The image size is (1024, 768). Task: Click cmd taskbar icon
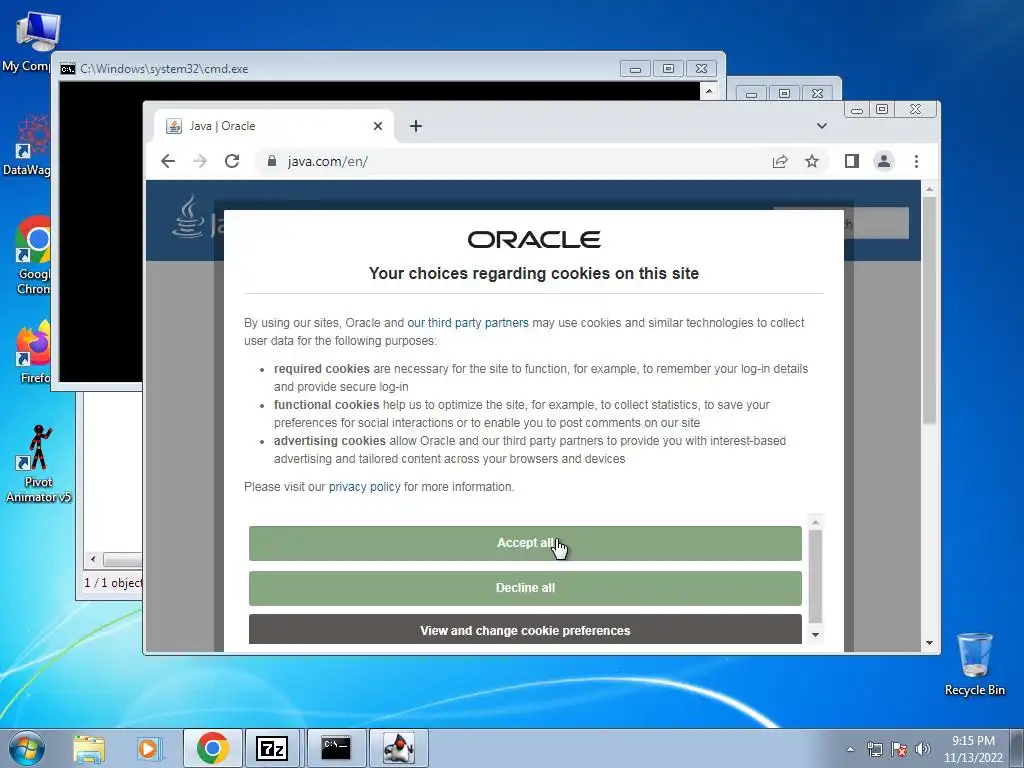coord(336,748)
